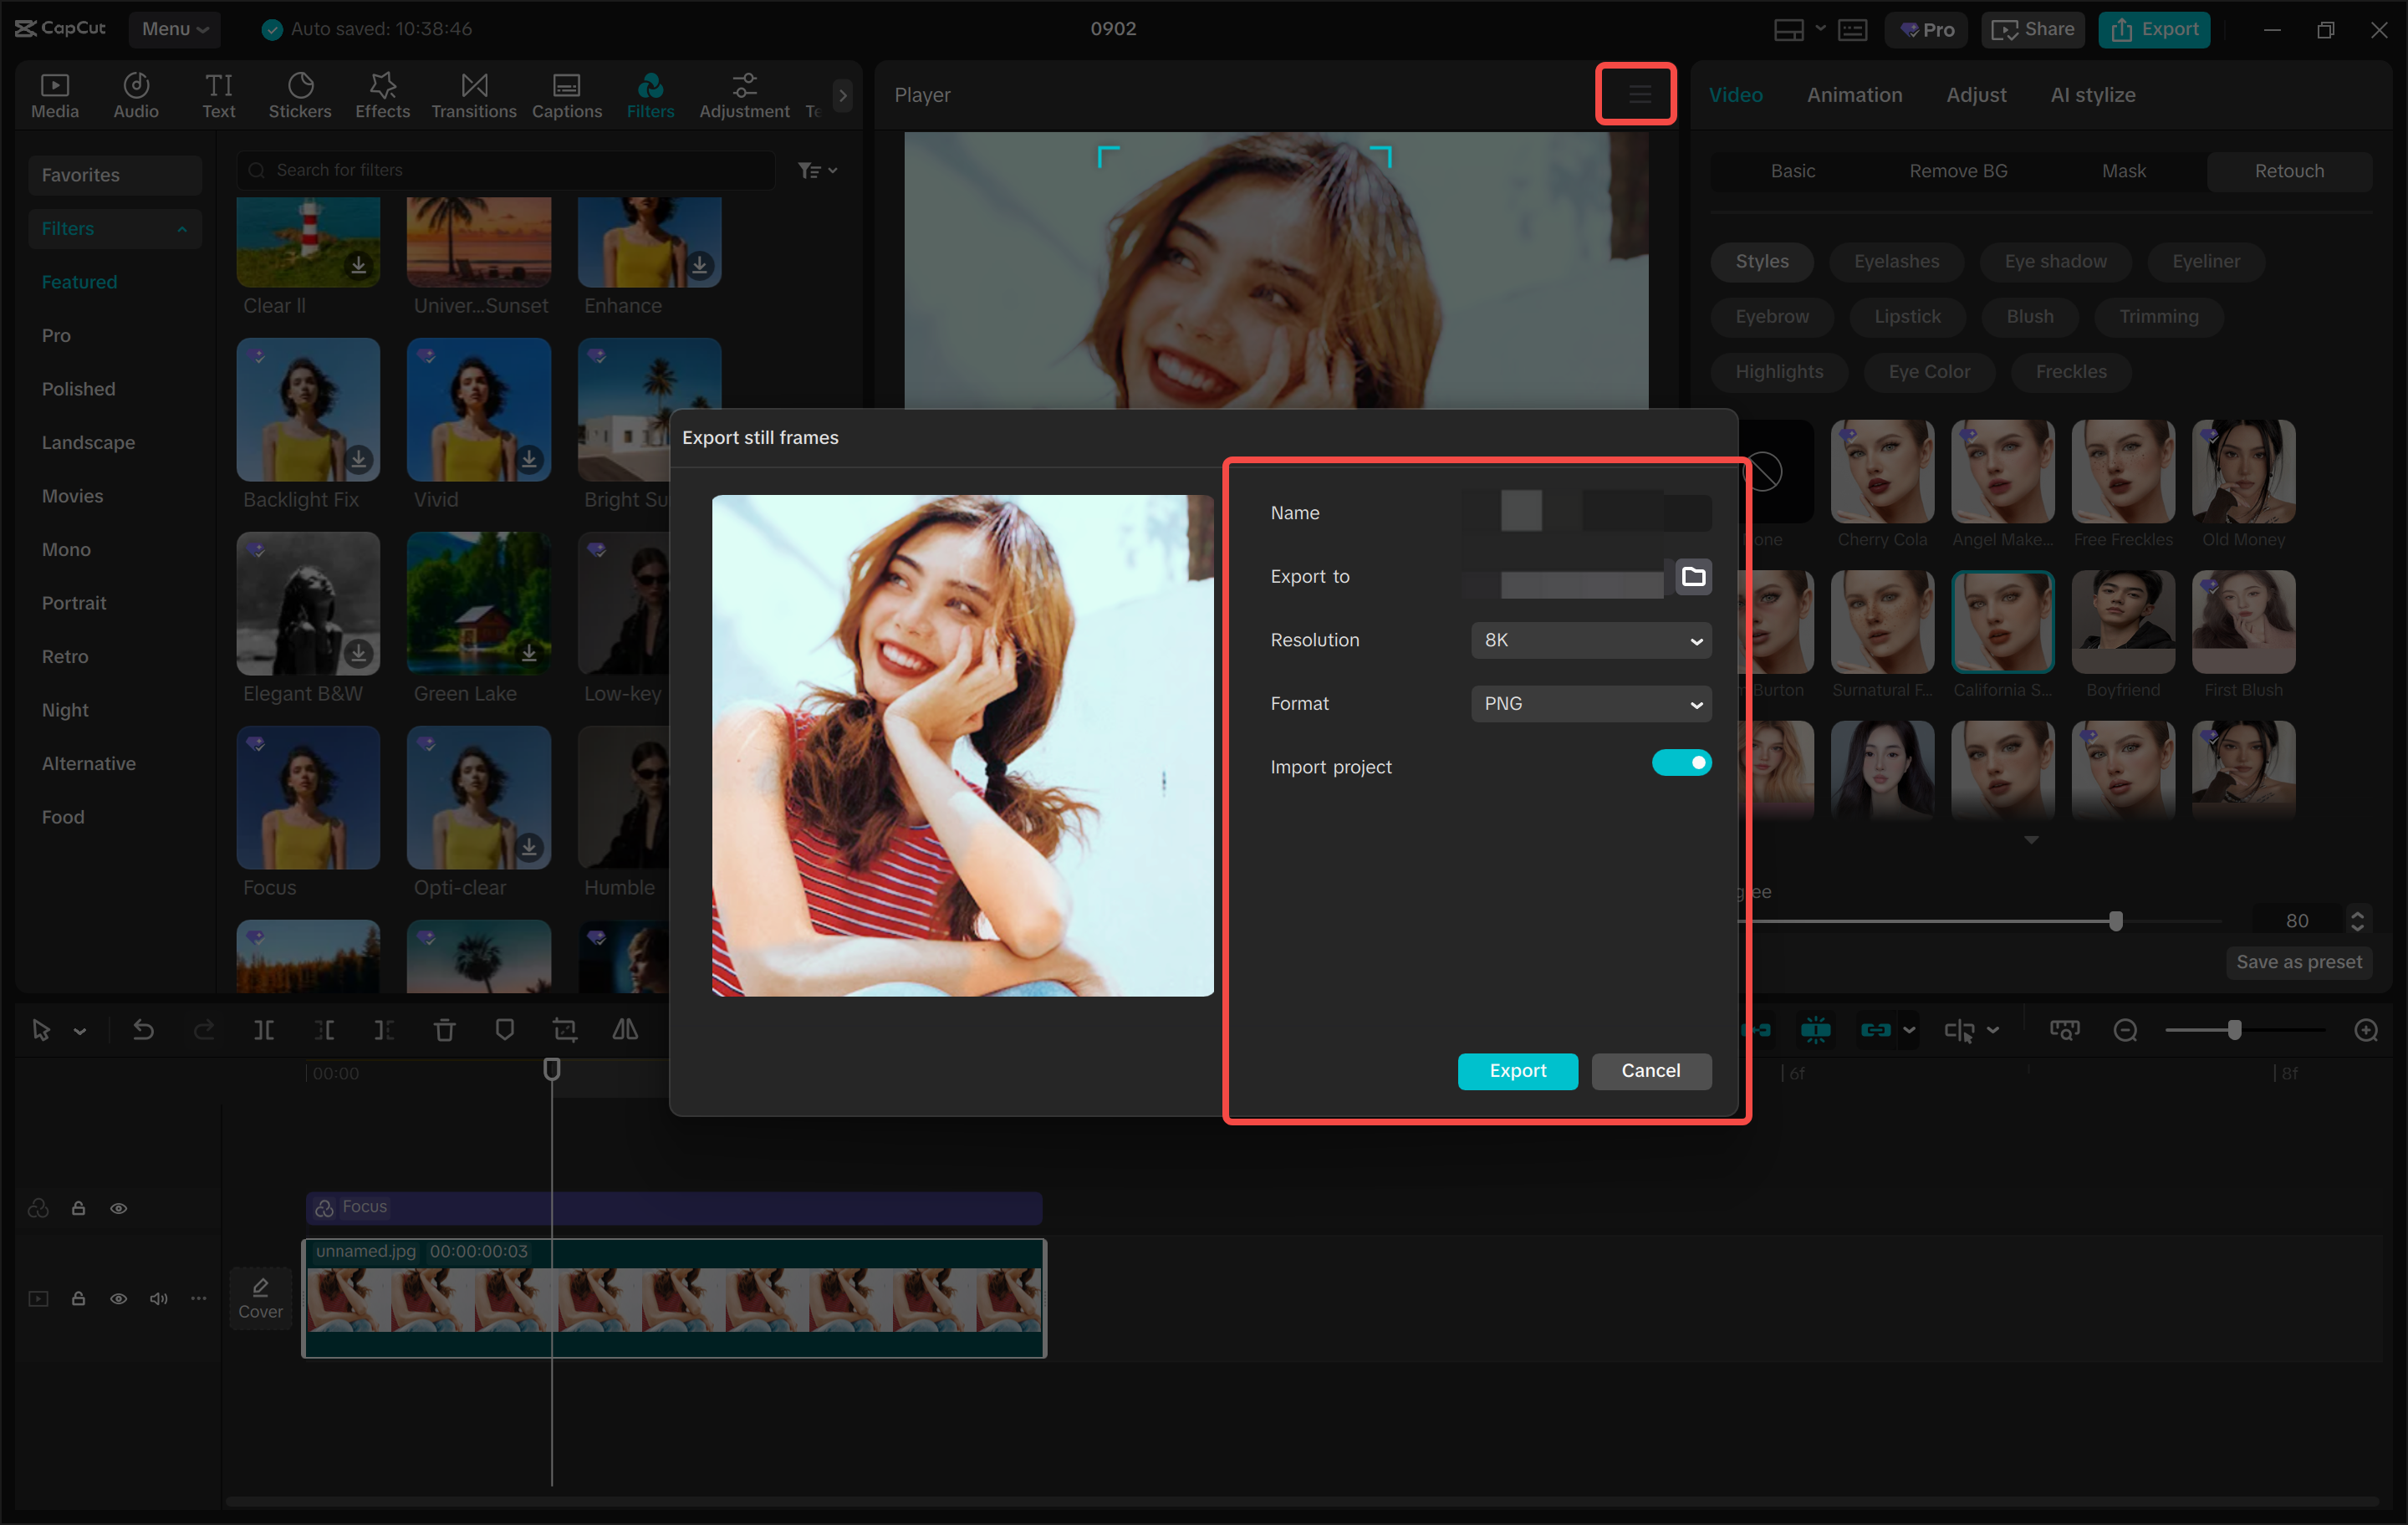Viewport: 2408px width, 1525px height.
Task: Open the Resolution dropdown set to 8K
Action: (x=1590, y=640)
